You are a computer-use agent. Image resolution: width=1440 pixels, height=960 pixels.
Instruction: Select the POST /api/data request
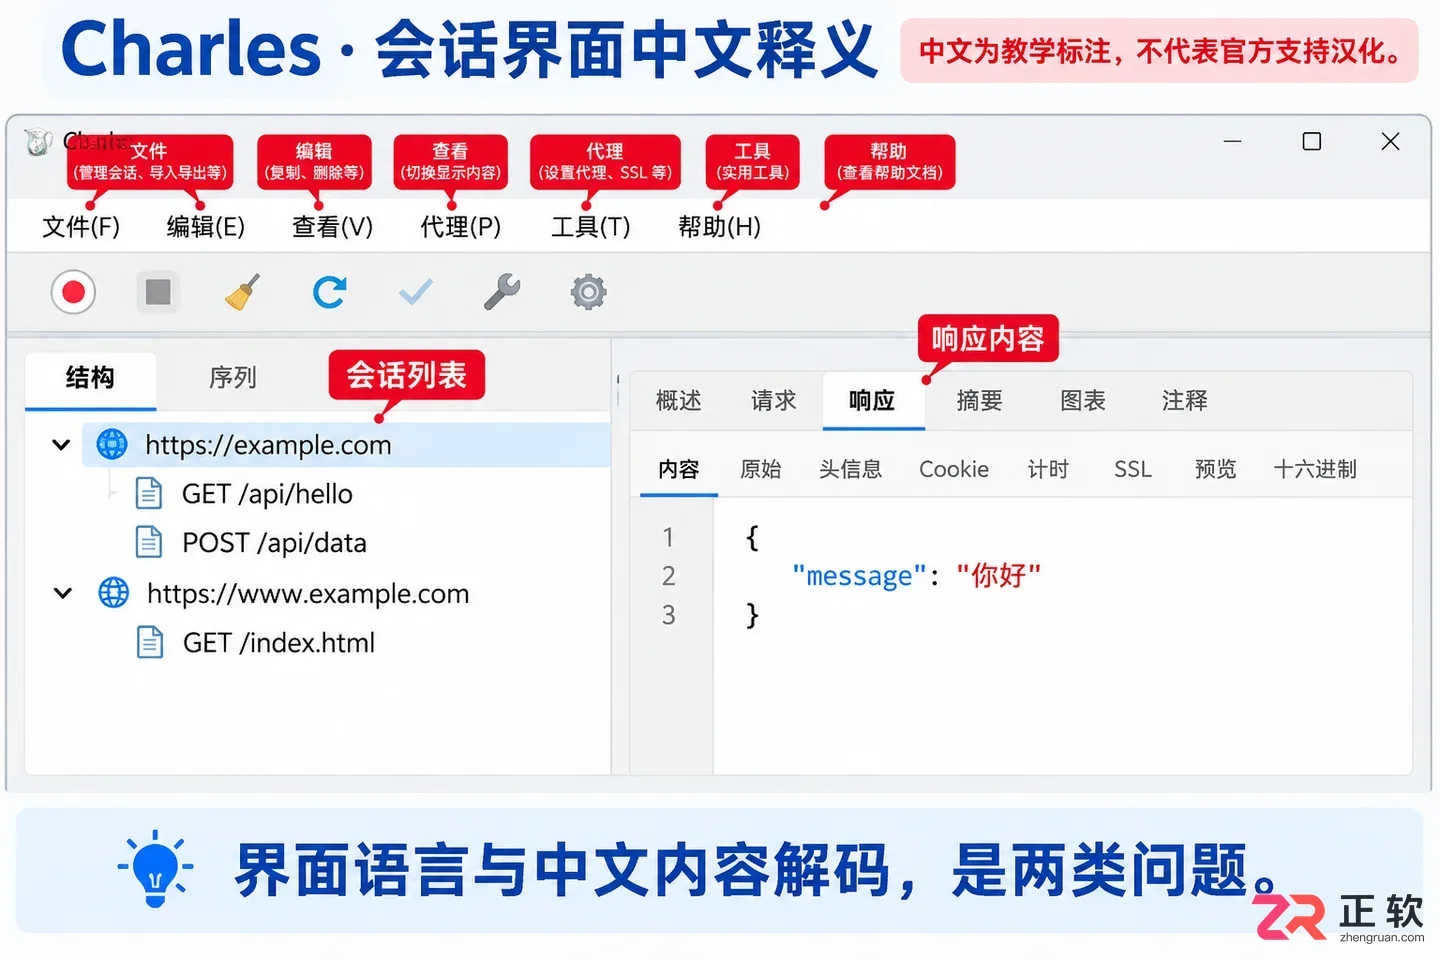click(x=274, y=543)
